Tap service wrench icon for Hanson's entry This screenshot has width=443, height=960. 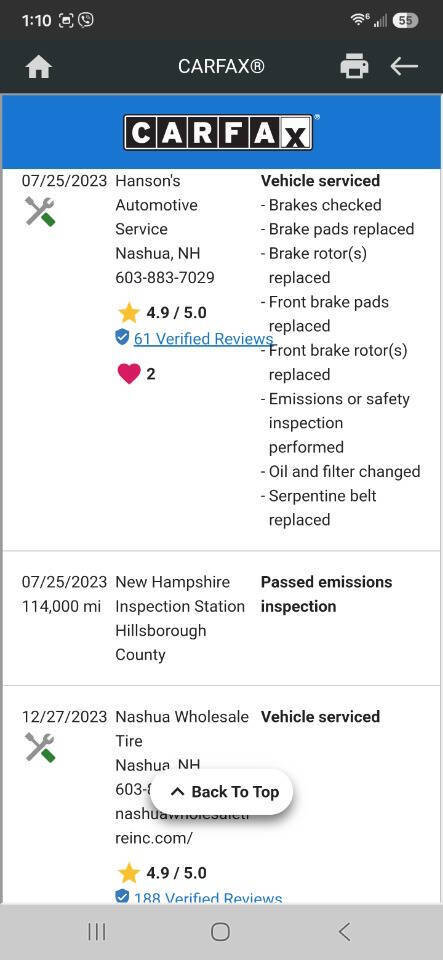point(40,212)
